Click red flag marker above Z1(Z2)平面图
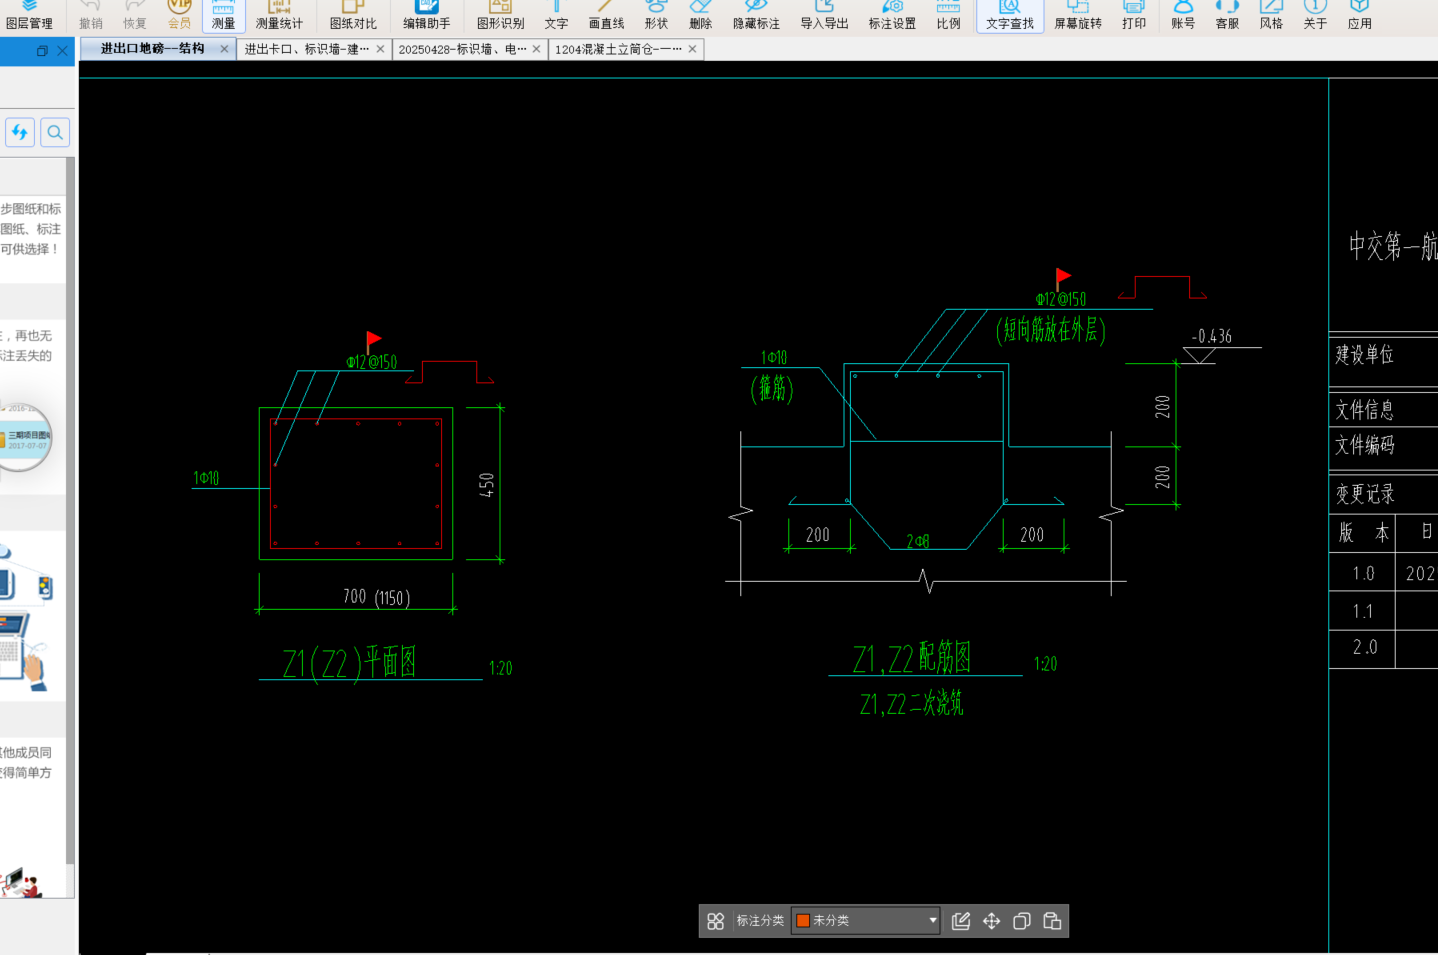The height and width of the screenshot is (955, 1438). pos(373,341)
